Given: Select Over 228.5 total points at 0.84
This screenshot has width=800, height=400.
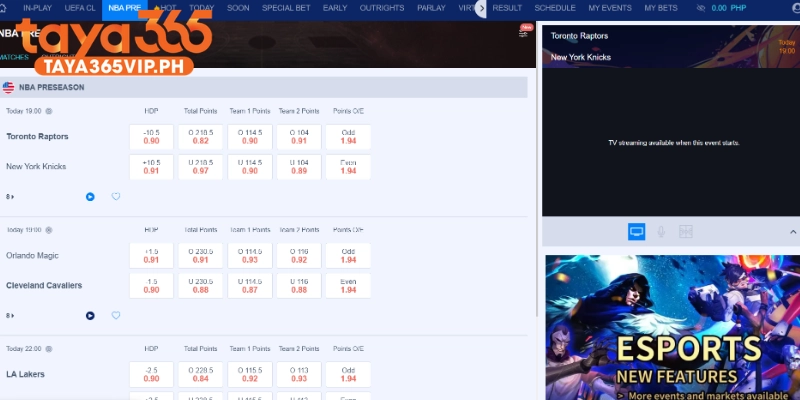Looking at the screenshot, I should 201,374.
